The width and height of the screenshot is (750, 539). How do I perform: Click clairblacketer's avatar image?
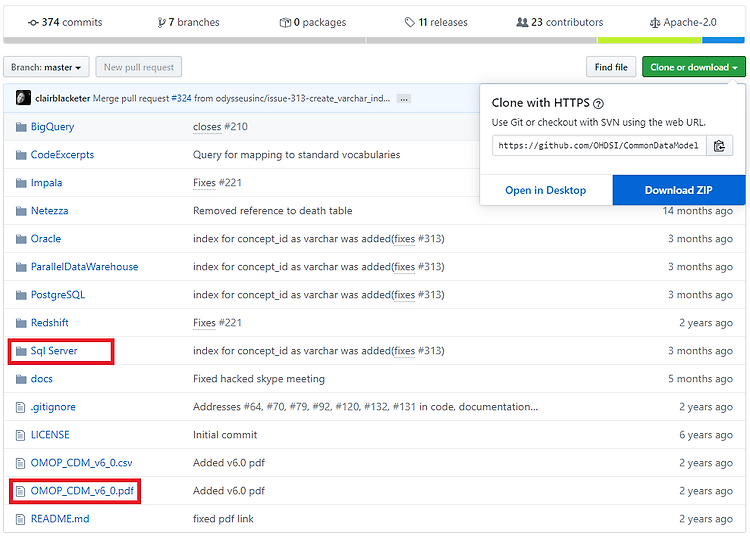coord(23,98)
